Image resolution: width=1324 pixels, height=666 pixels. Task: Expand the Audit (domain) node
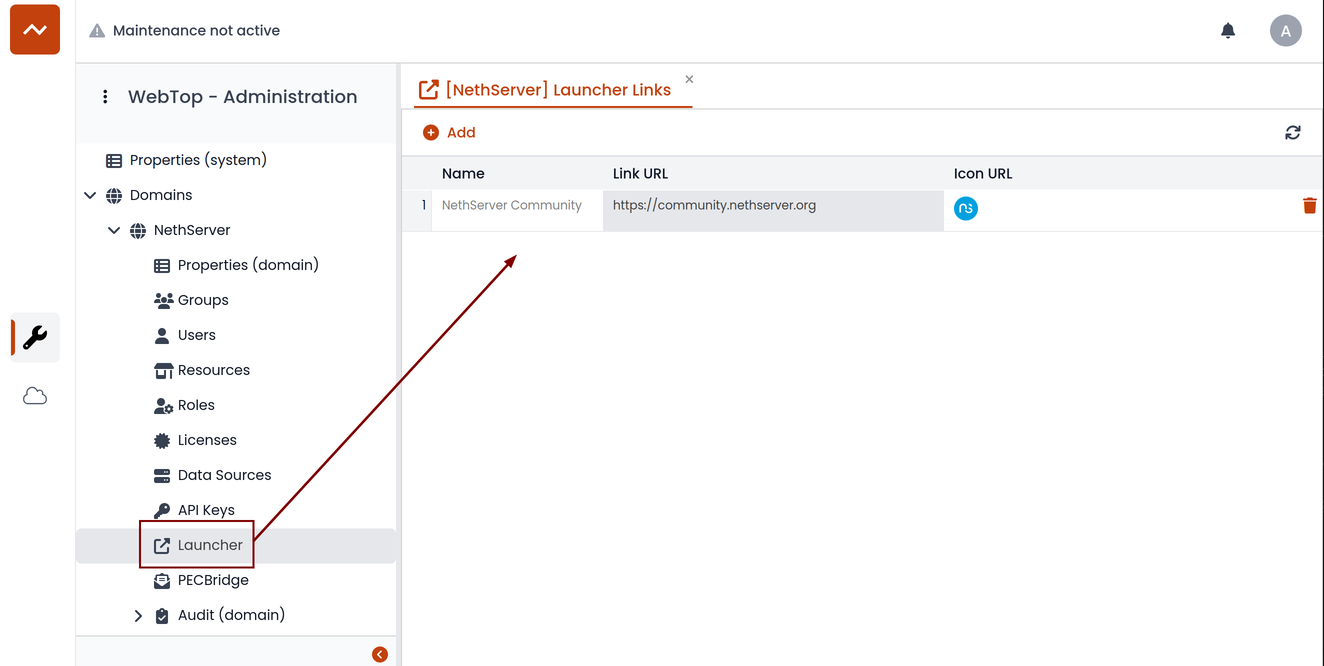tap(138, 616)
